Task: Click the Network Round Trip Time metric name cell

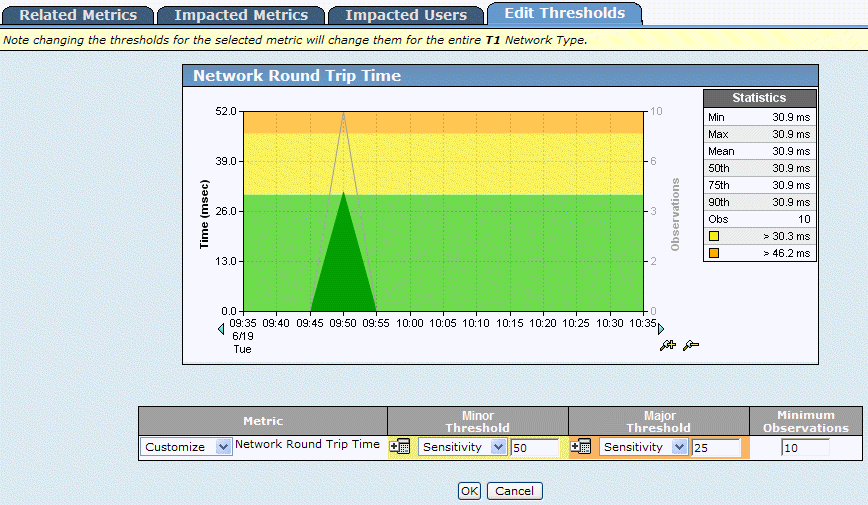Action: tap(307, 444)
